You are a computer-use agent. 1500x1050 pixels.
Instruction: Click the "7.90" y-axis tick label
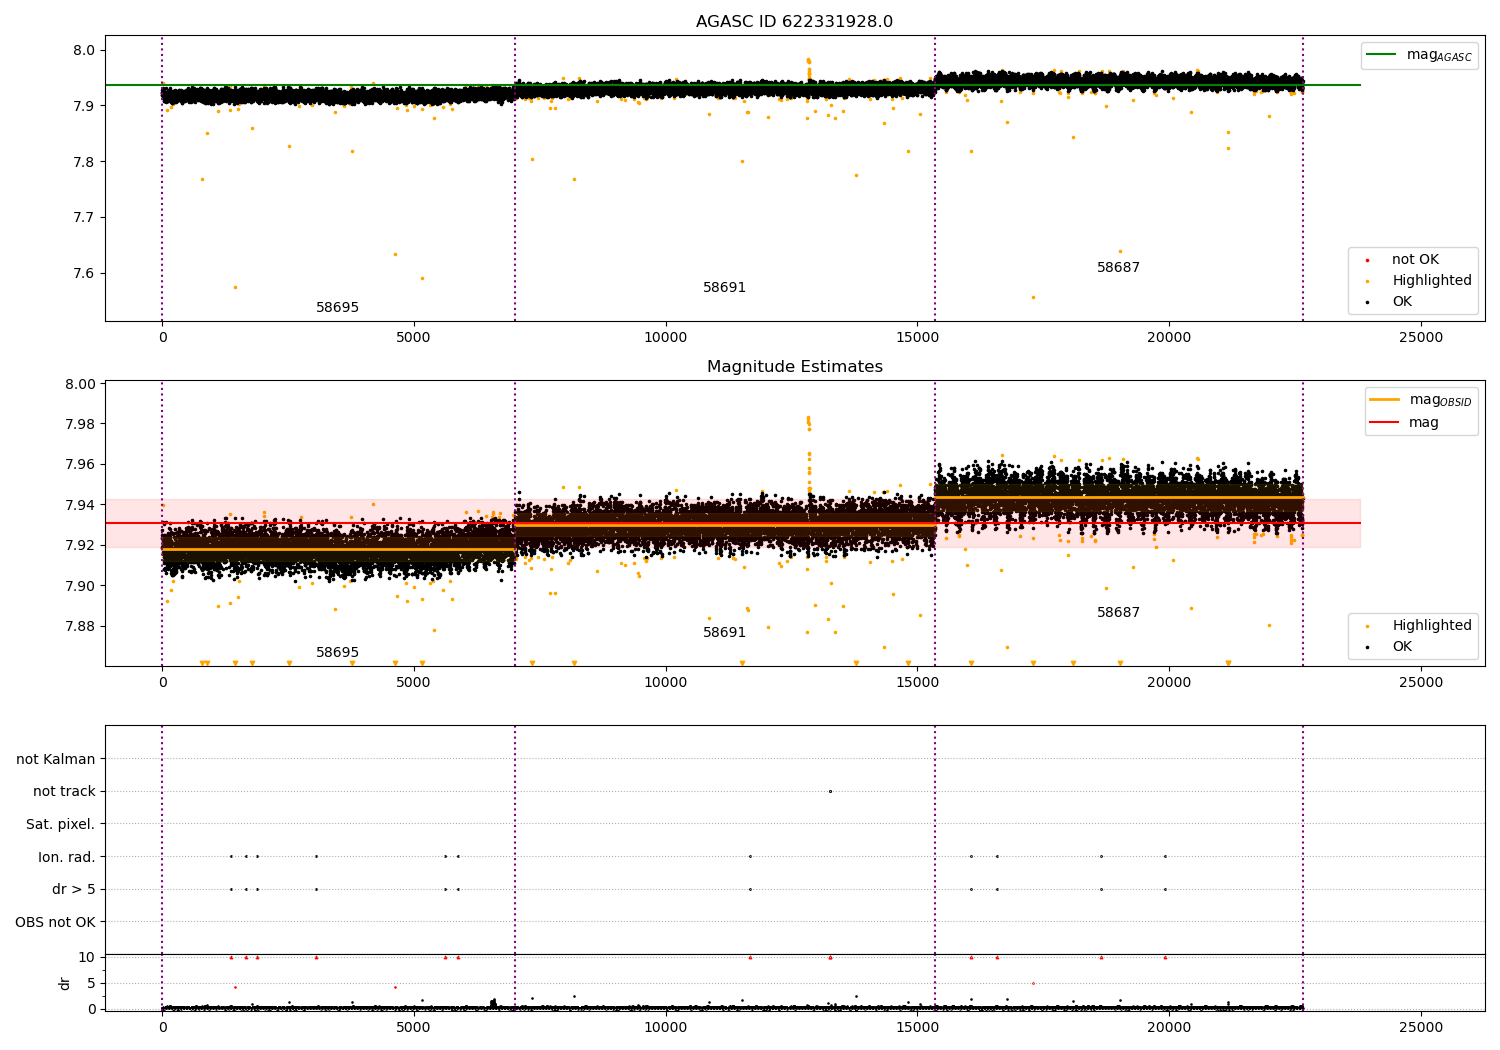pyautogui.click(x=80, y=586)
